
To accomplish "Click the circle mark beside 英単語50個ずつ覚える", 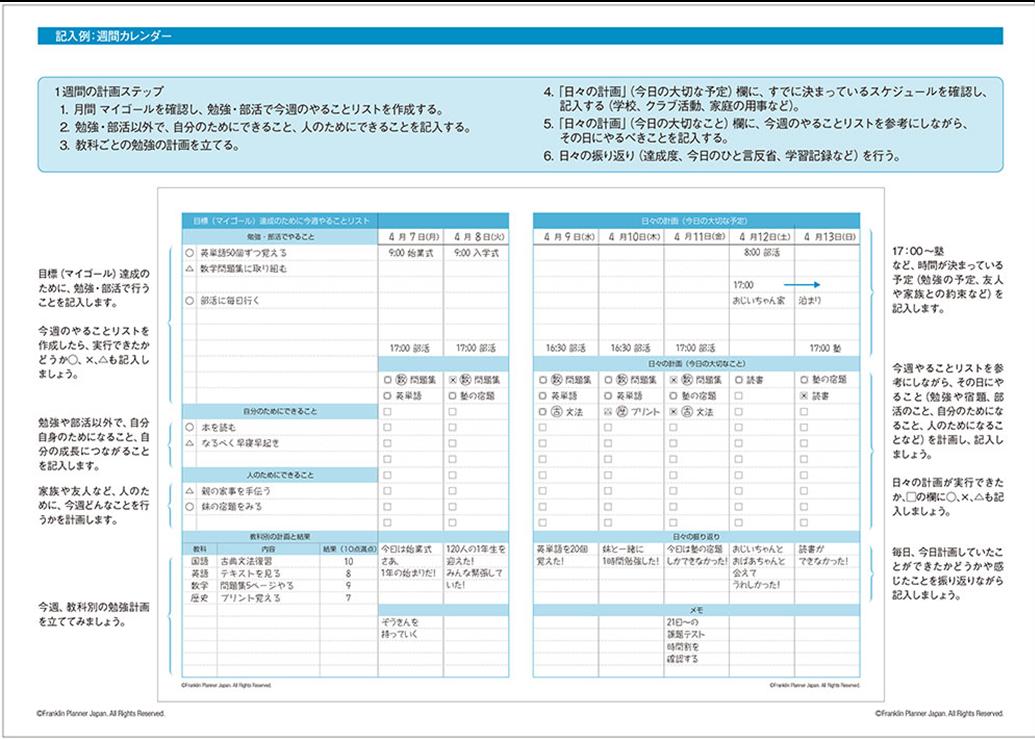I will (190, 253).
